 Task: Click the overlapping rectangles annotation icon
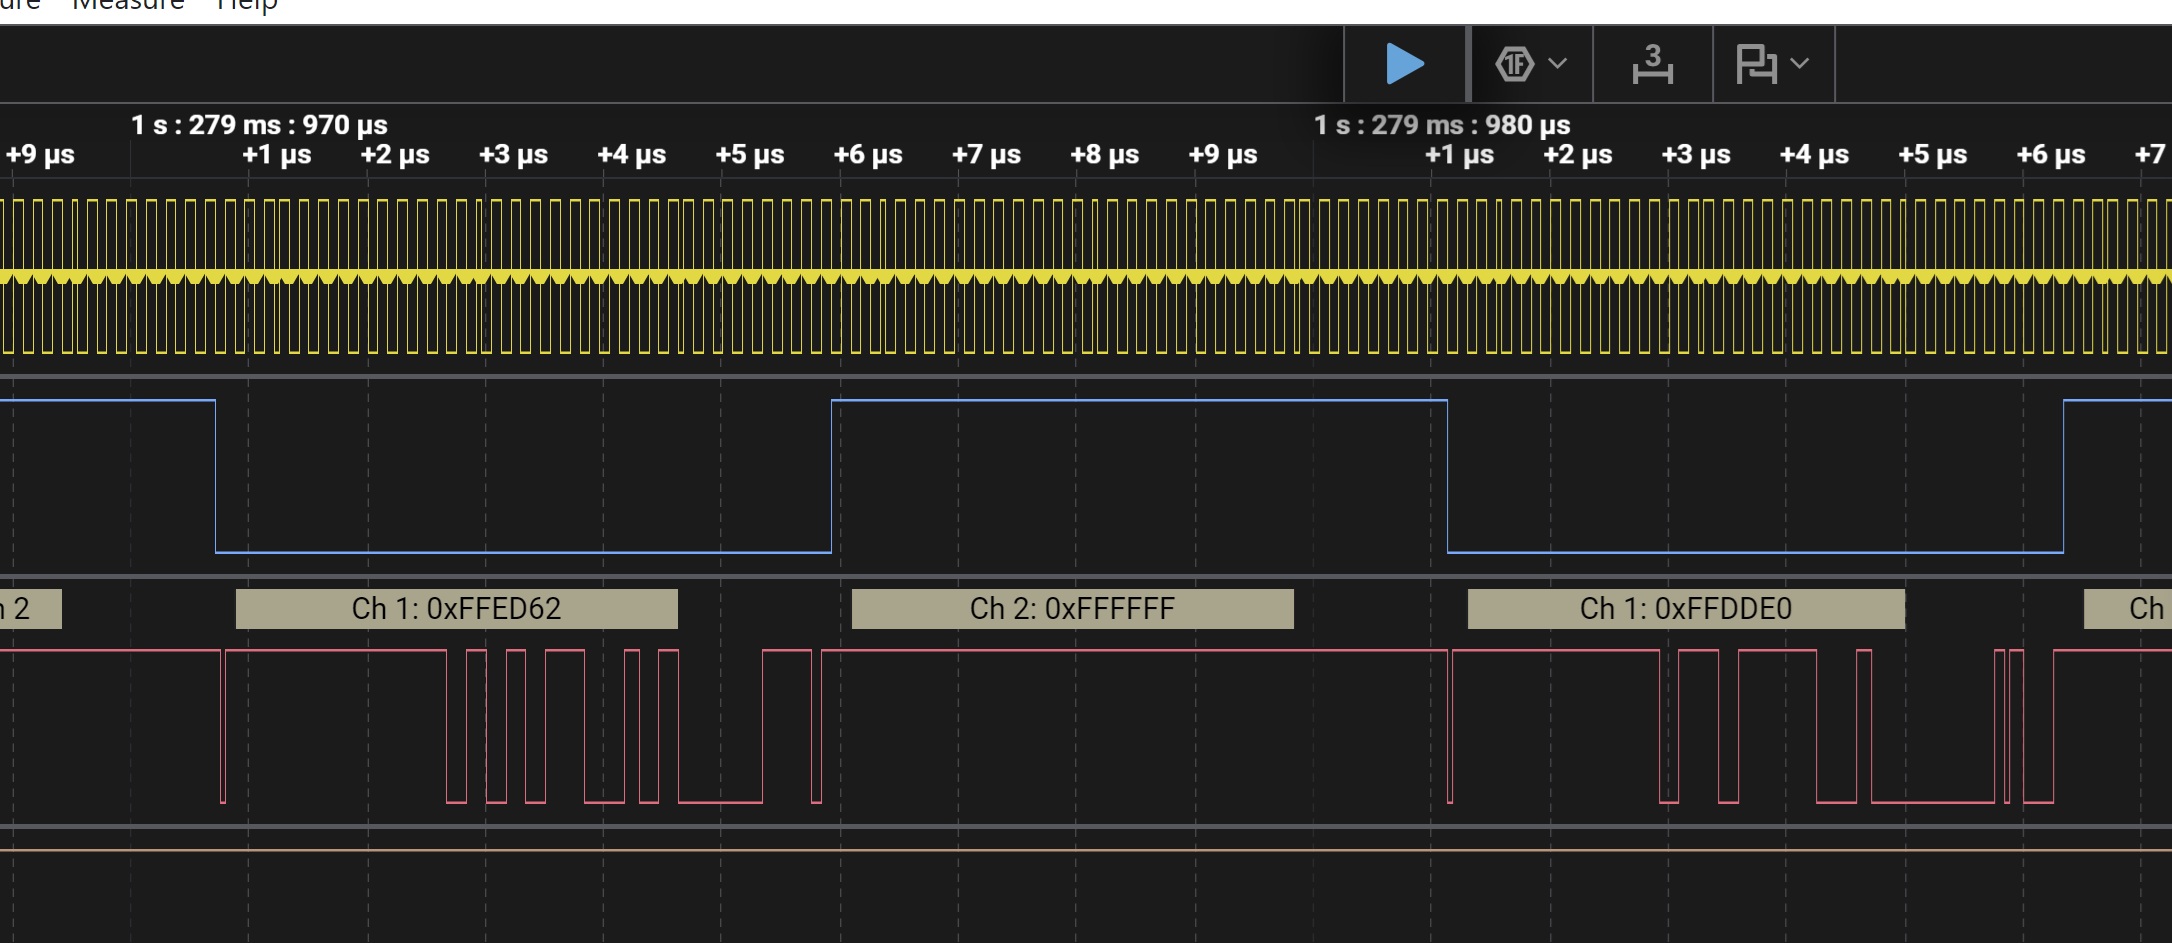point(1756,64)
